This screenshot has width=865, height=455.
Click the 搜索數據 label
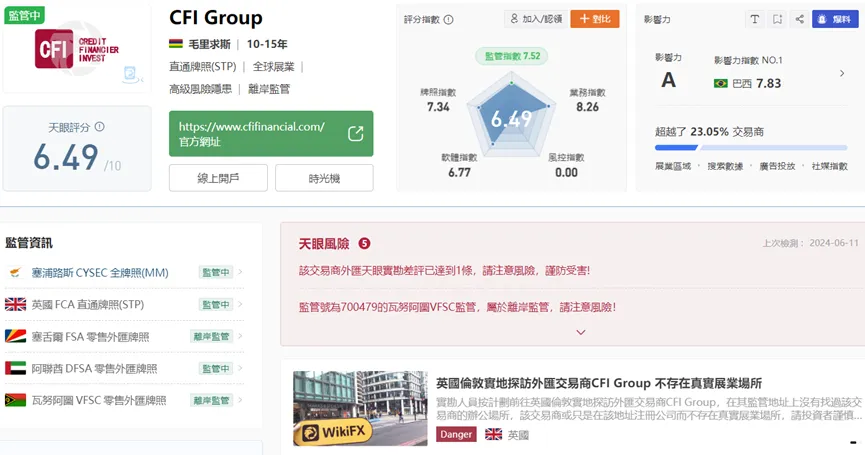tap(725, 166)
